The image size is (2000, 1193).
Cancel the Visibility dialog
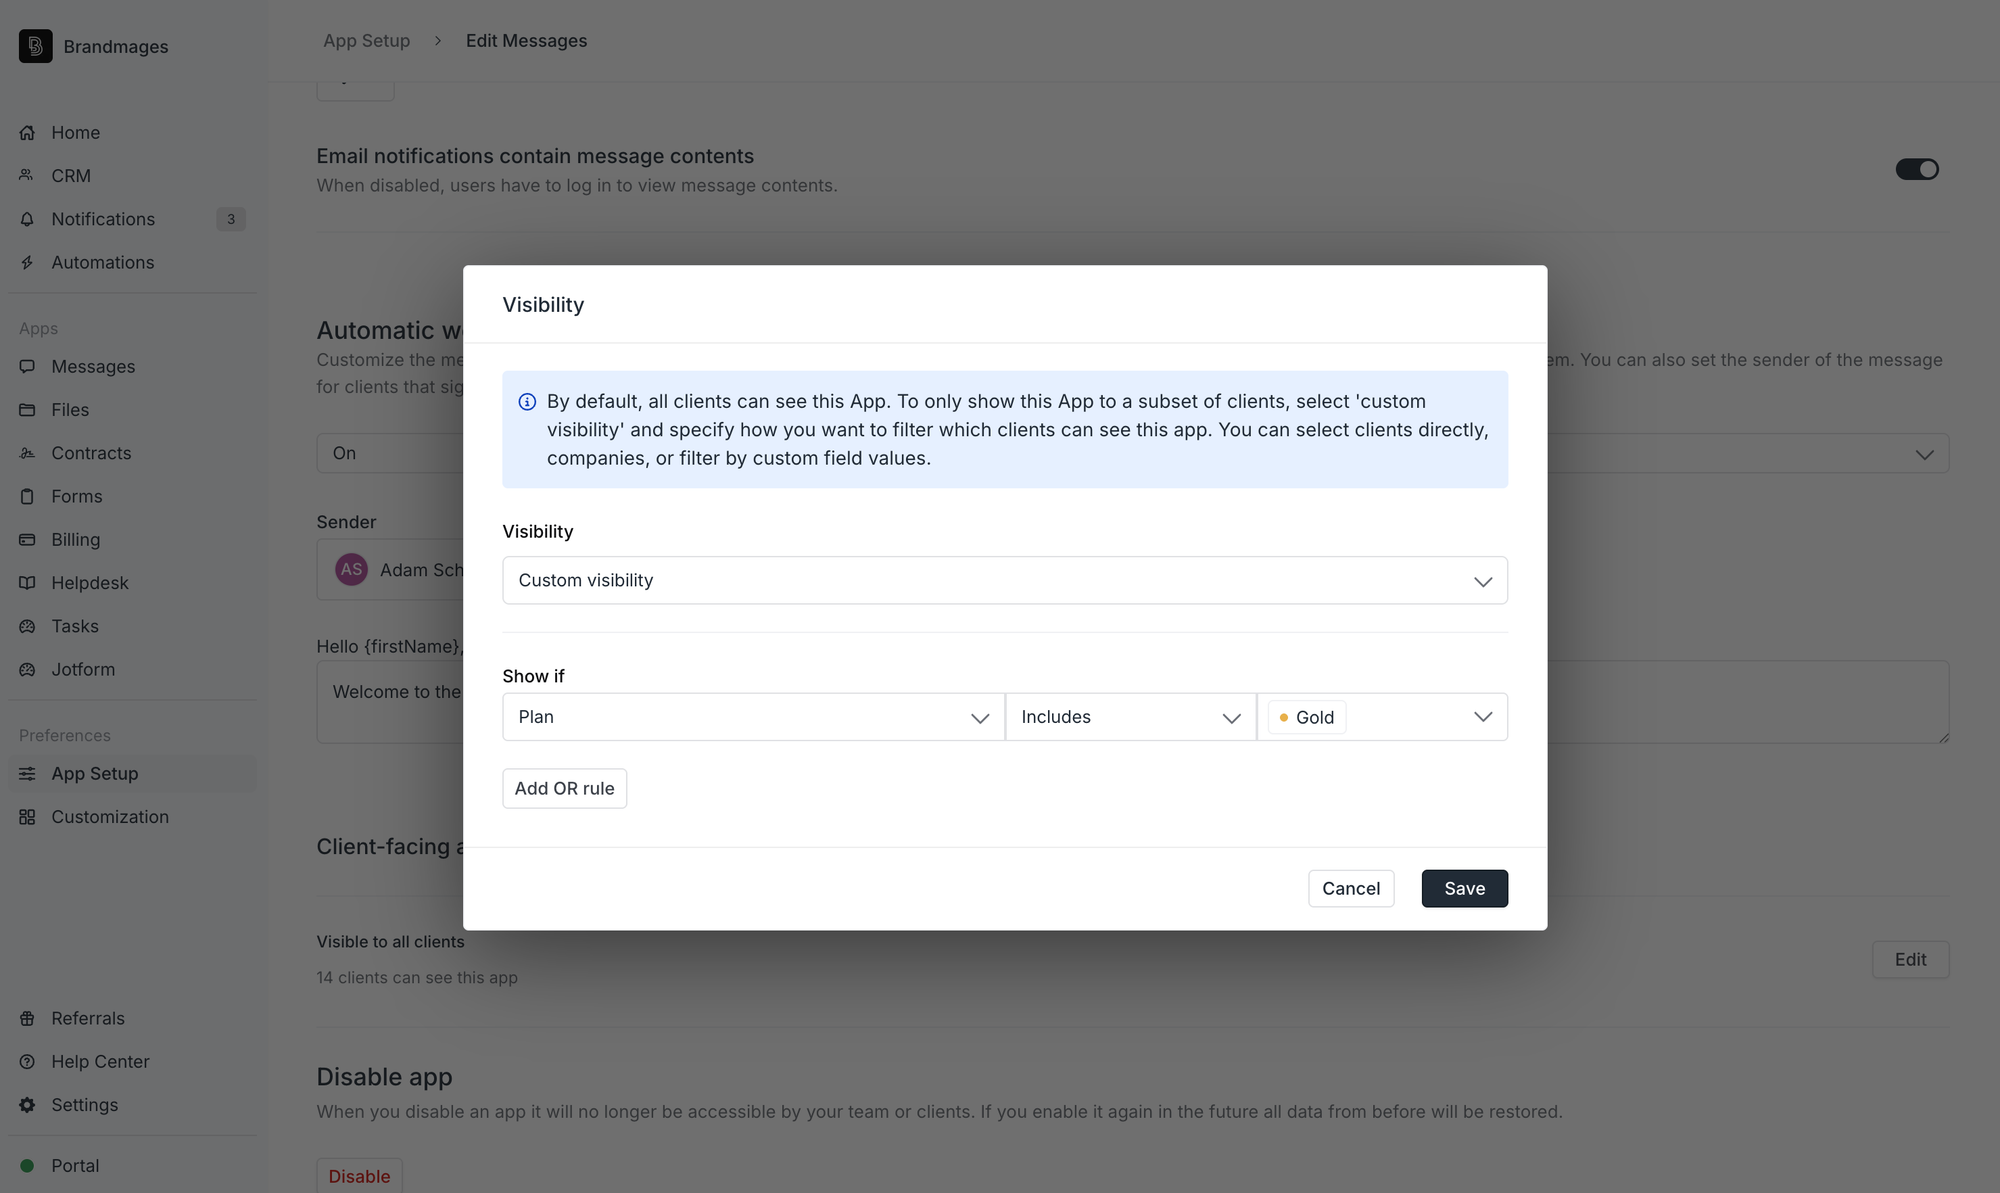[1350, 888]
